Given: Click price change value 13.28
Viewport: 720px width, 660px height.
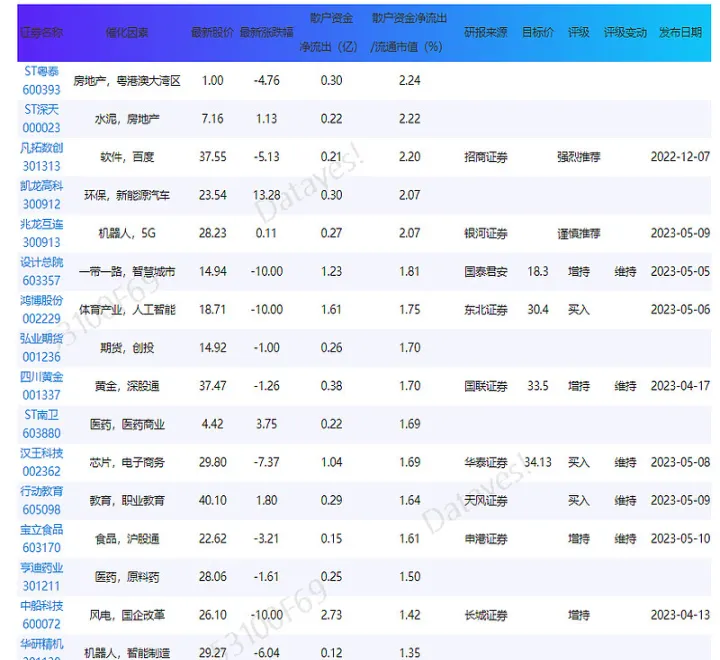Looking at the screenshot, I should tap(267, 195).
